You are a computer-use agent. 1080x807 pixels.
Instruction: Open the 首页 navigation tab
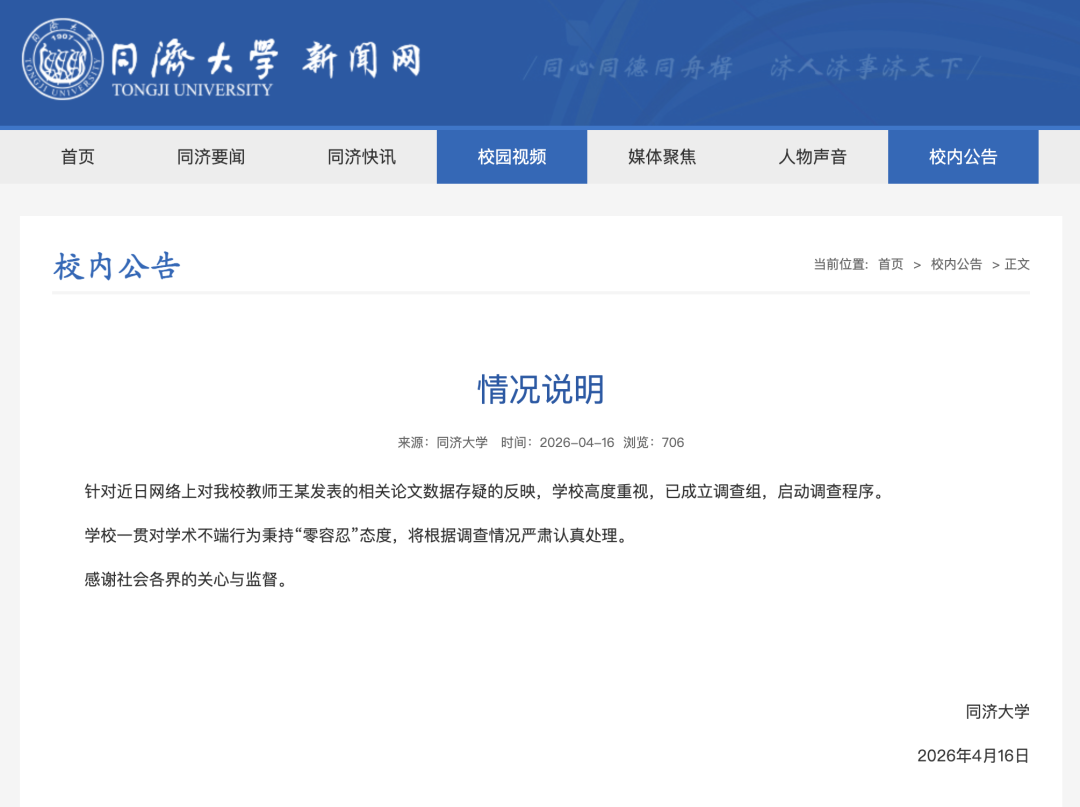78,157
